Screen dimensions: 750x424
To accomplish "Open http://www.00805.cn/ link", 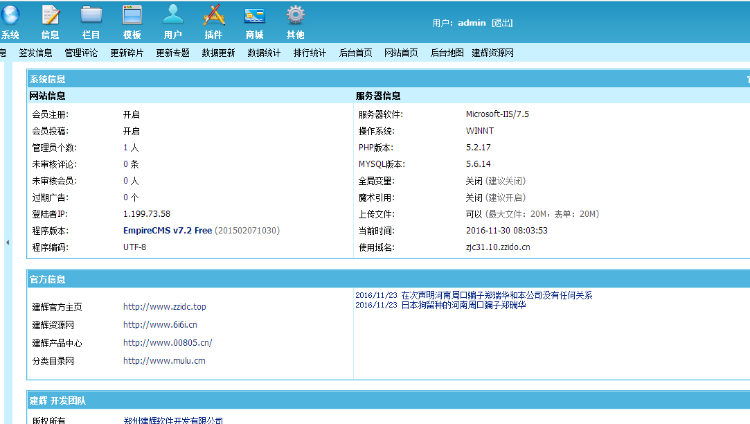I will point(168,343).
